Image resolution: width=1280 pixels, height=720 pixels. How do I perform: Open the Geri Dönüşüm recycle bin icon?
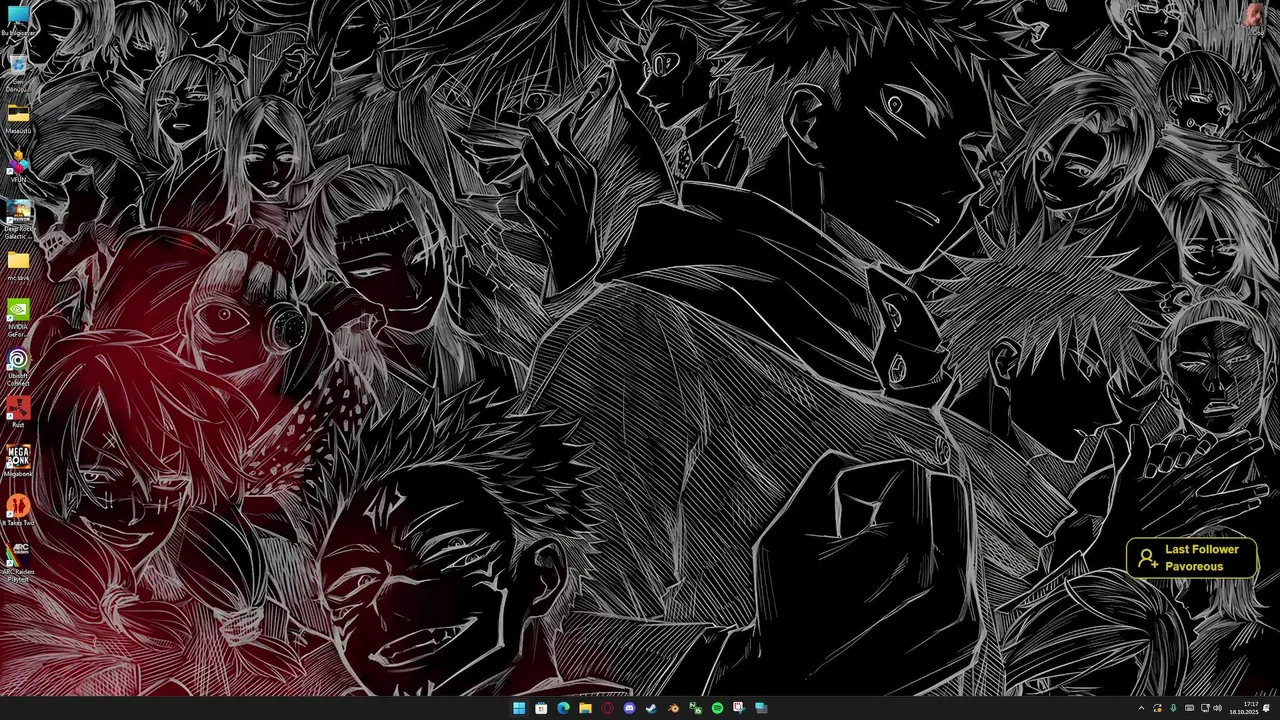[18, 73]
